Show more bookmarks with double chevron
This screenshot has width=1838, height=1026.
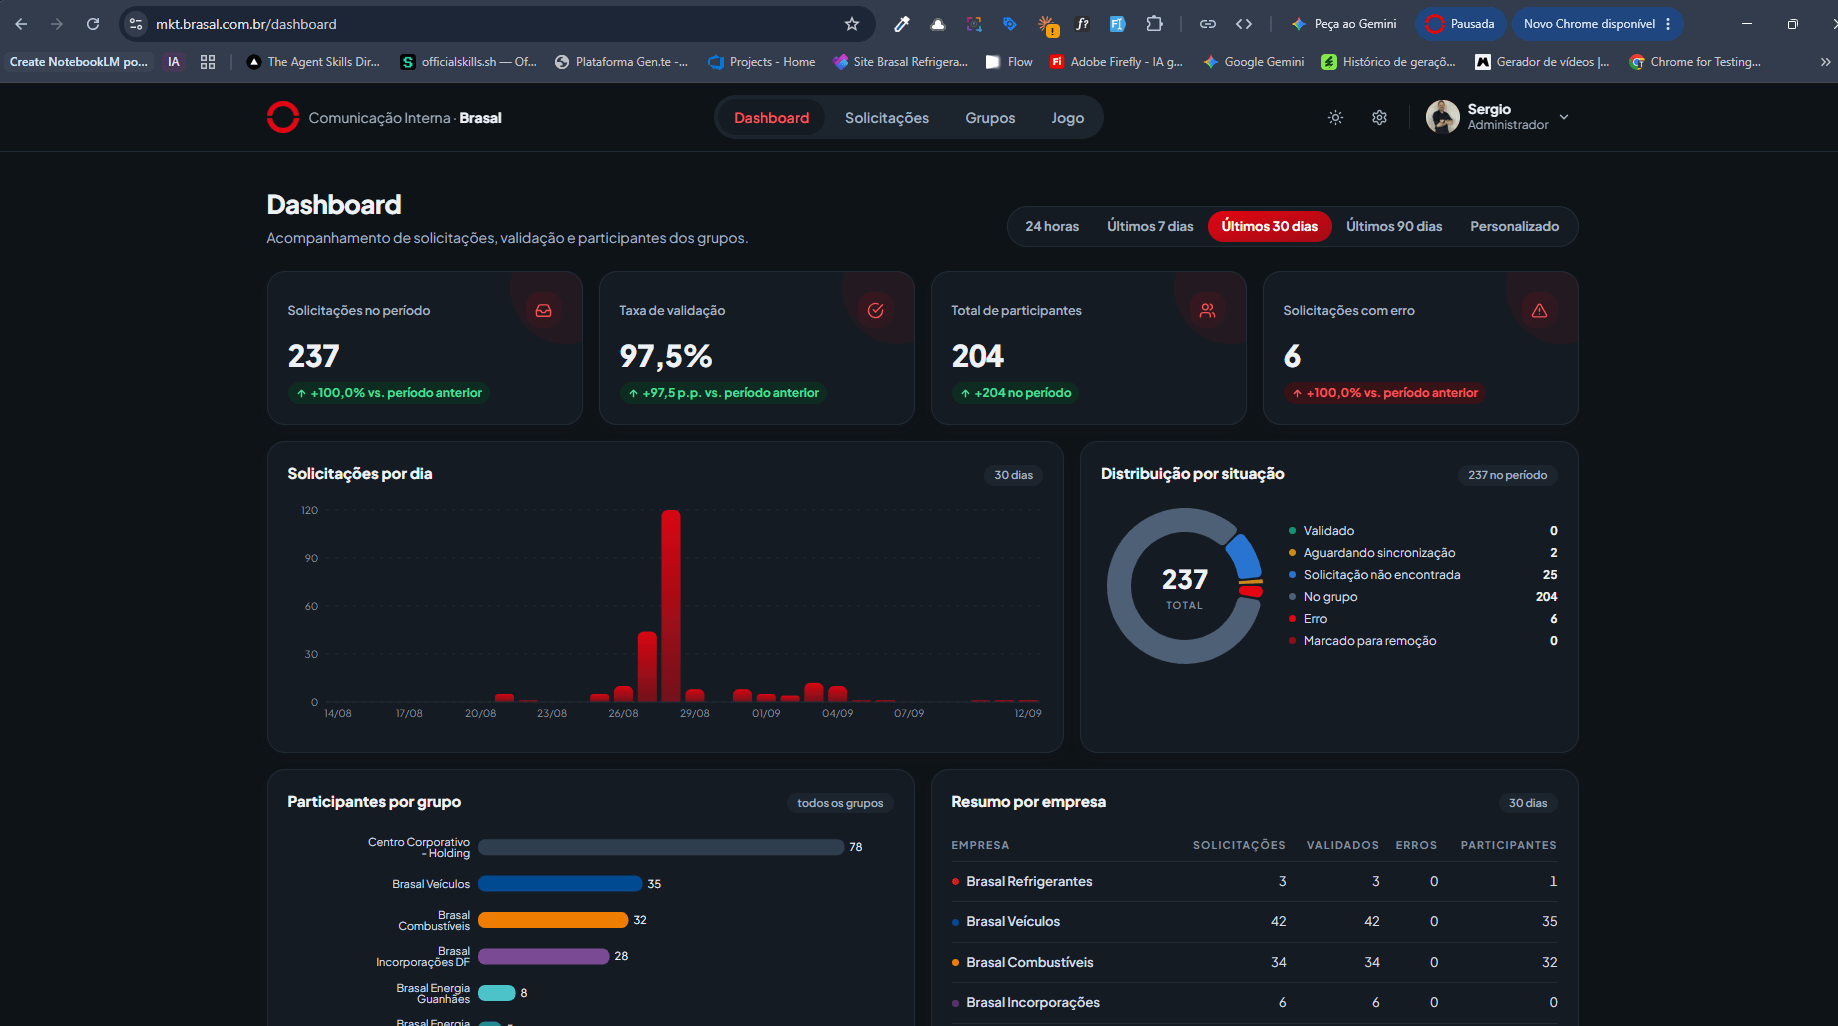pos(1825,62)
